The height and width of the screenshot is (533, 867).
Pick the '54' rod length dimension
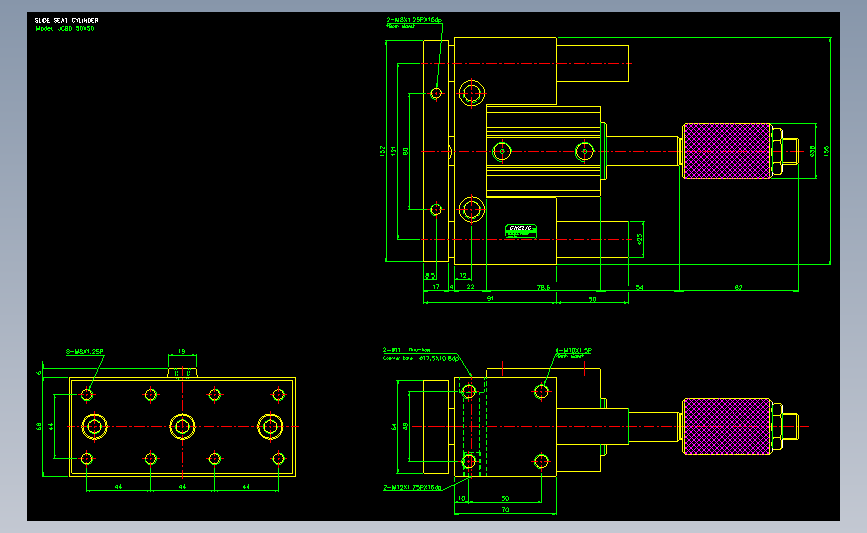(x=640, y=288)
